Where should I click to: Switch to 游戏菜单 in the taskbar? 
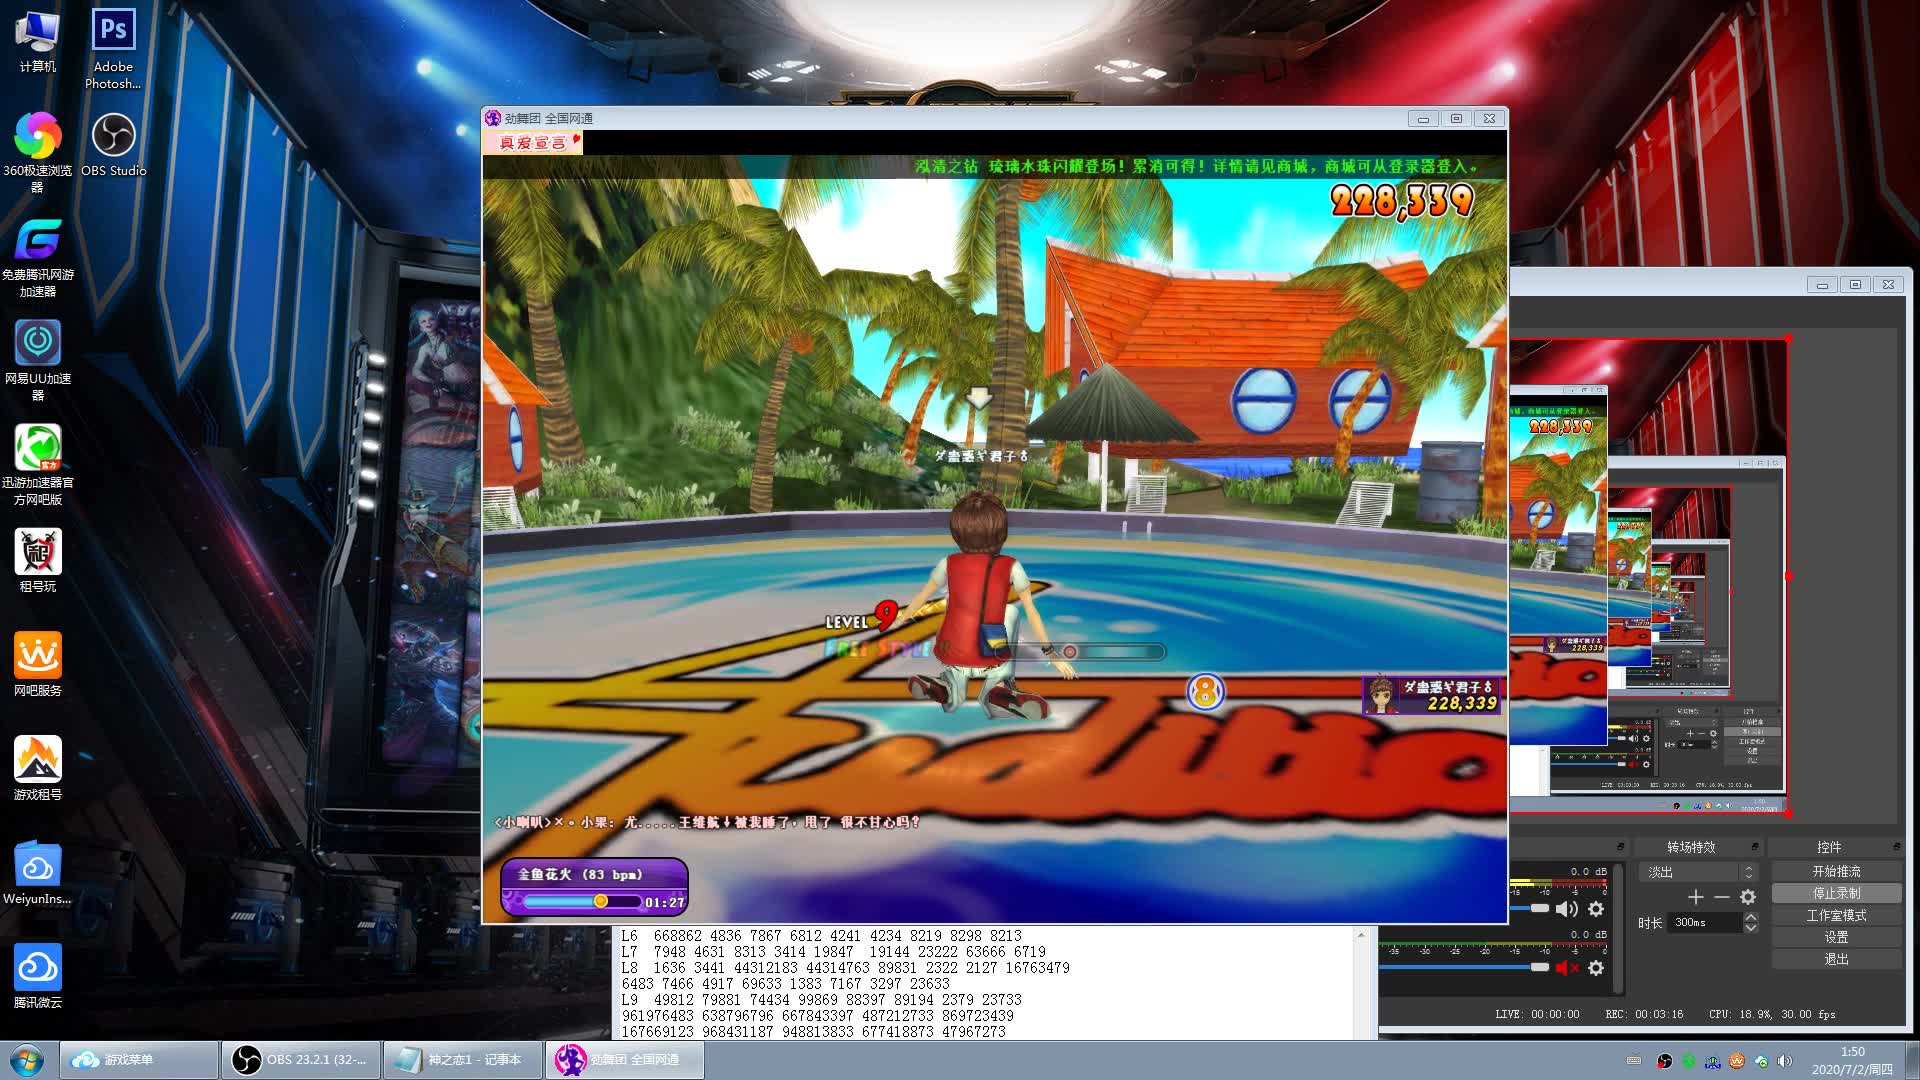139,1060
